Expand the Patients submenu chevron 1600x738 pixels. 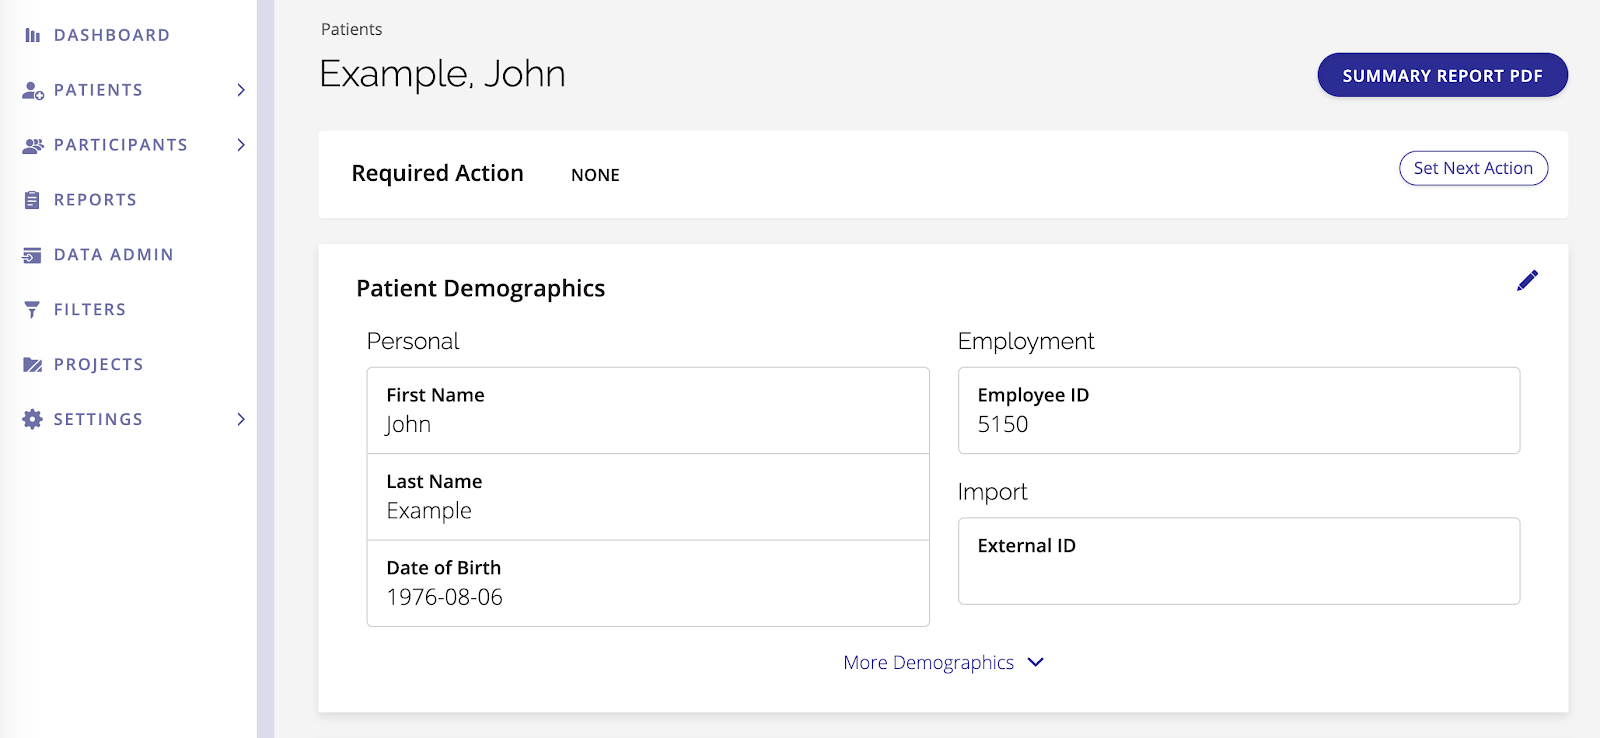click(241, 90)
